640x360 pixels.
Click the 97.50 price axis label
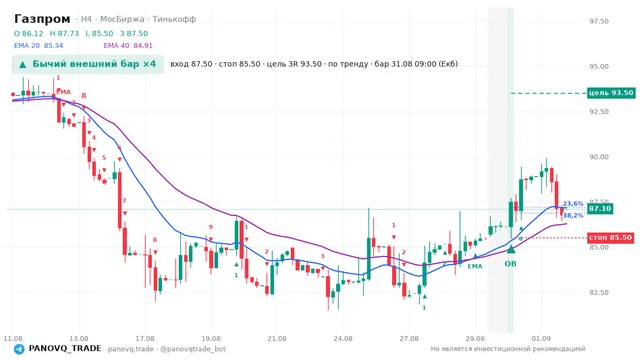tap(599, 21)
